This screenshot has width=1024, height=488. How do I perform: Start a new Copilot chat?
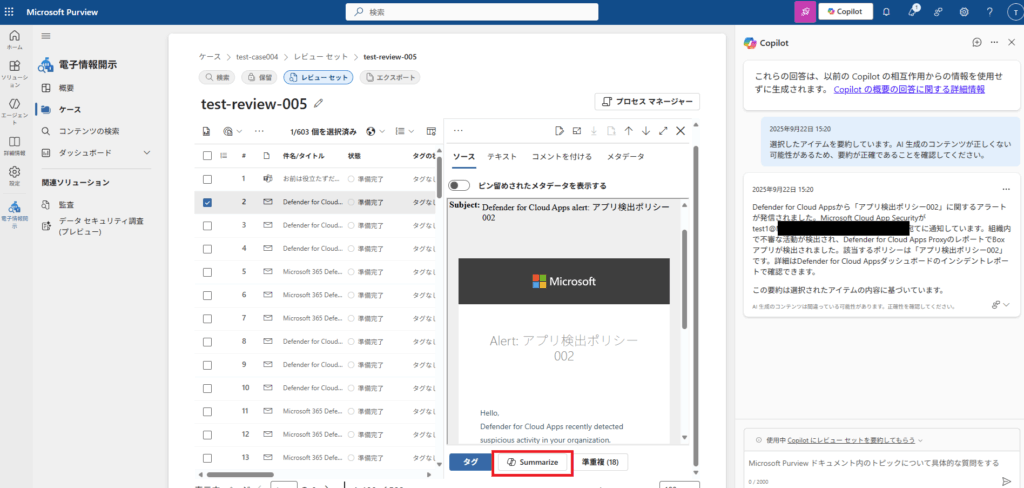976,42
